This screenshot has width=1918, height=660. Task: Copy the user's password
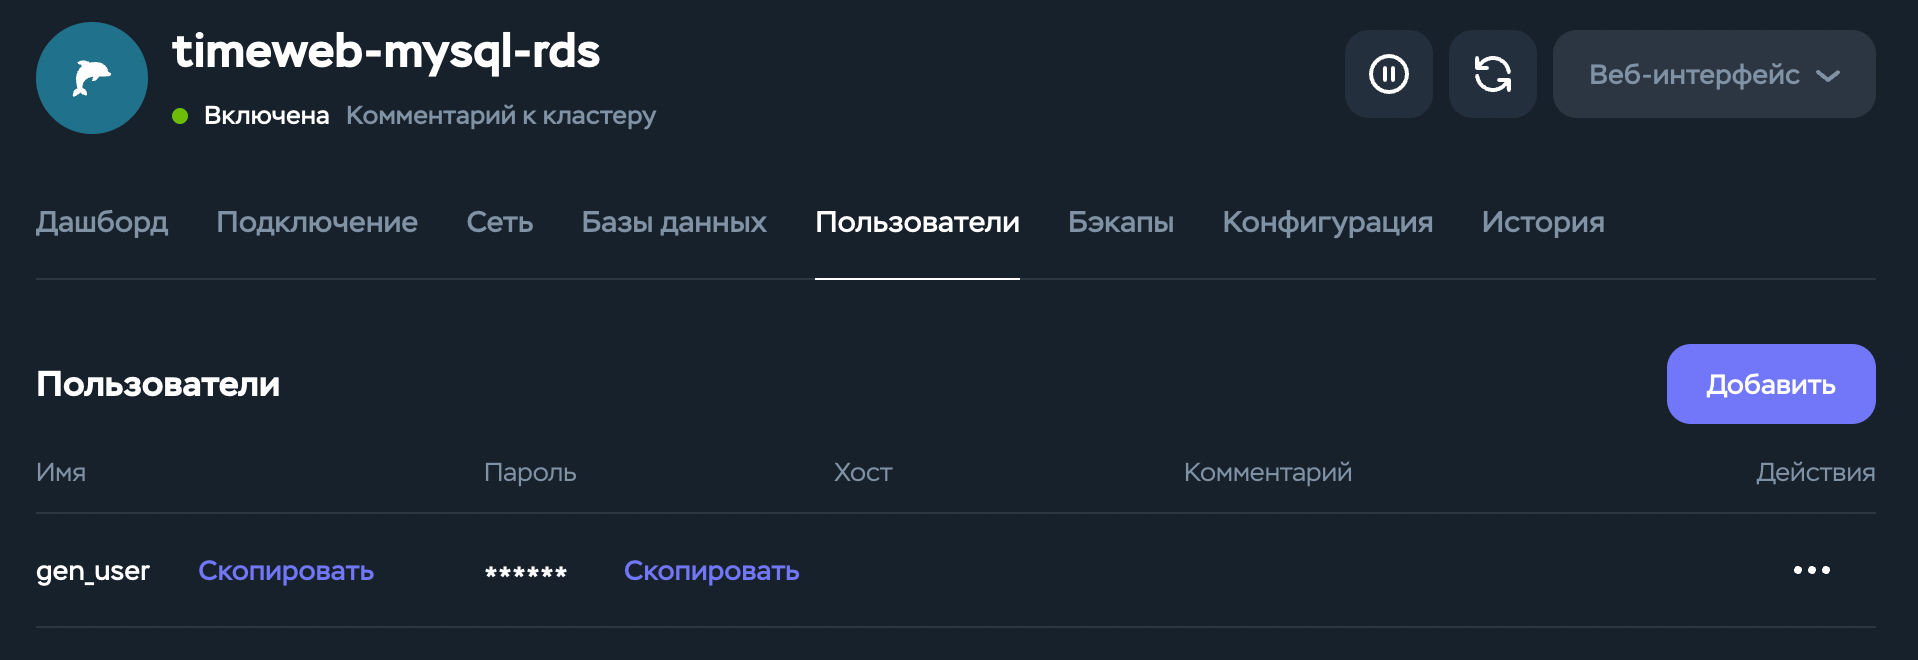point(711,570)
